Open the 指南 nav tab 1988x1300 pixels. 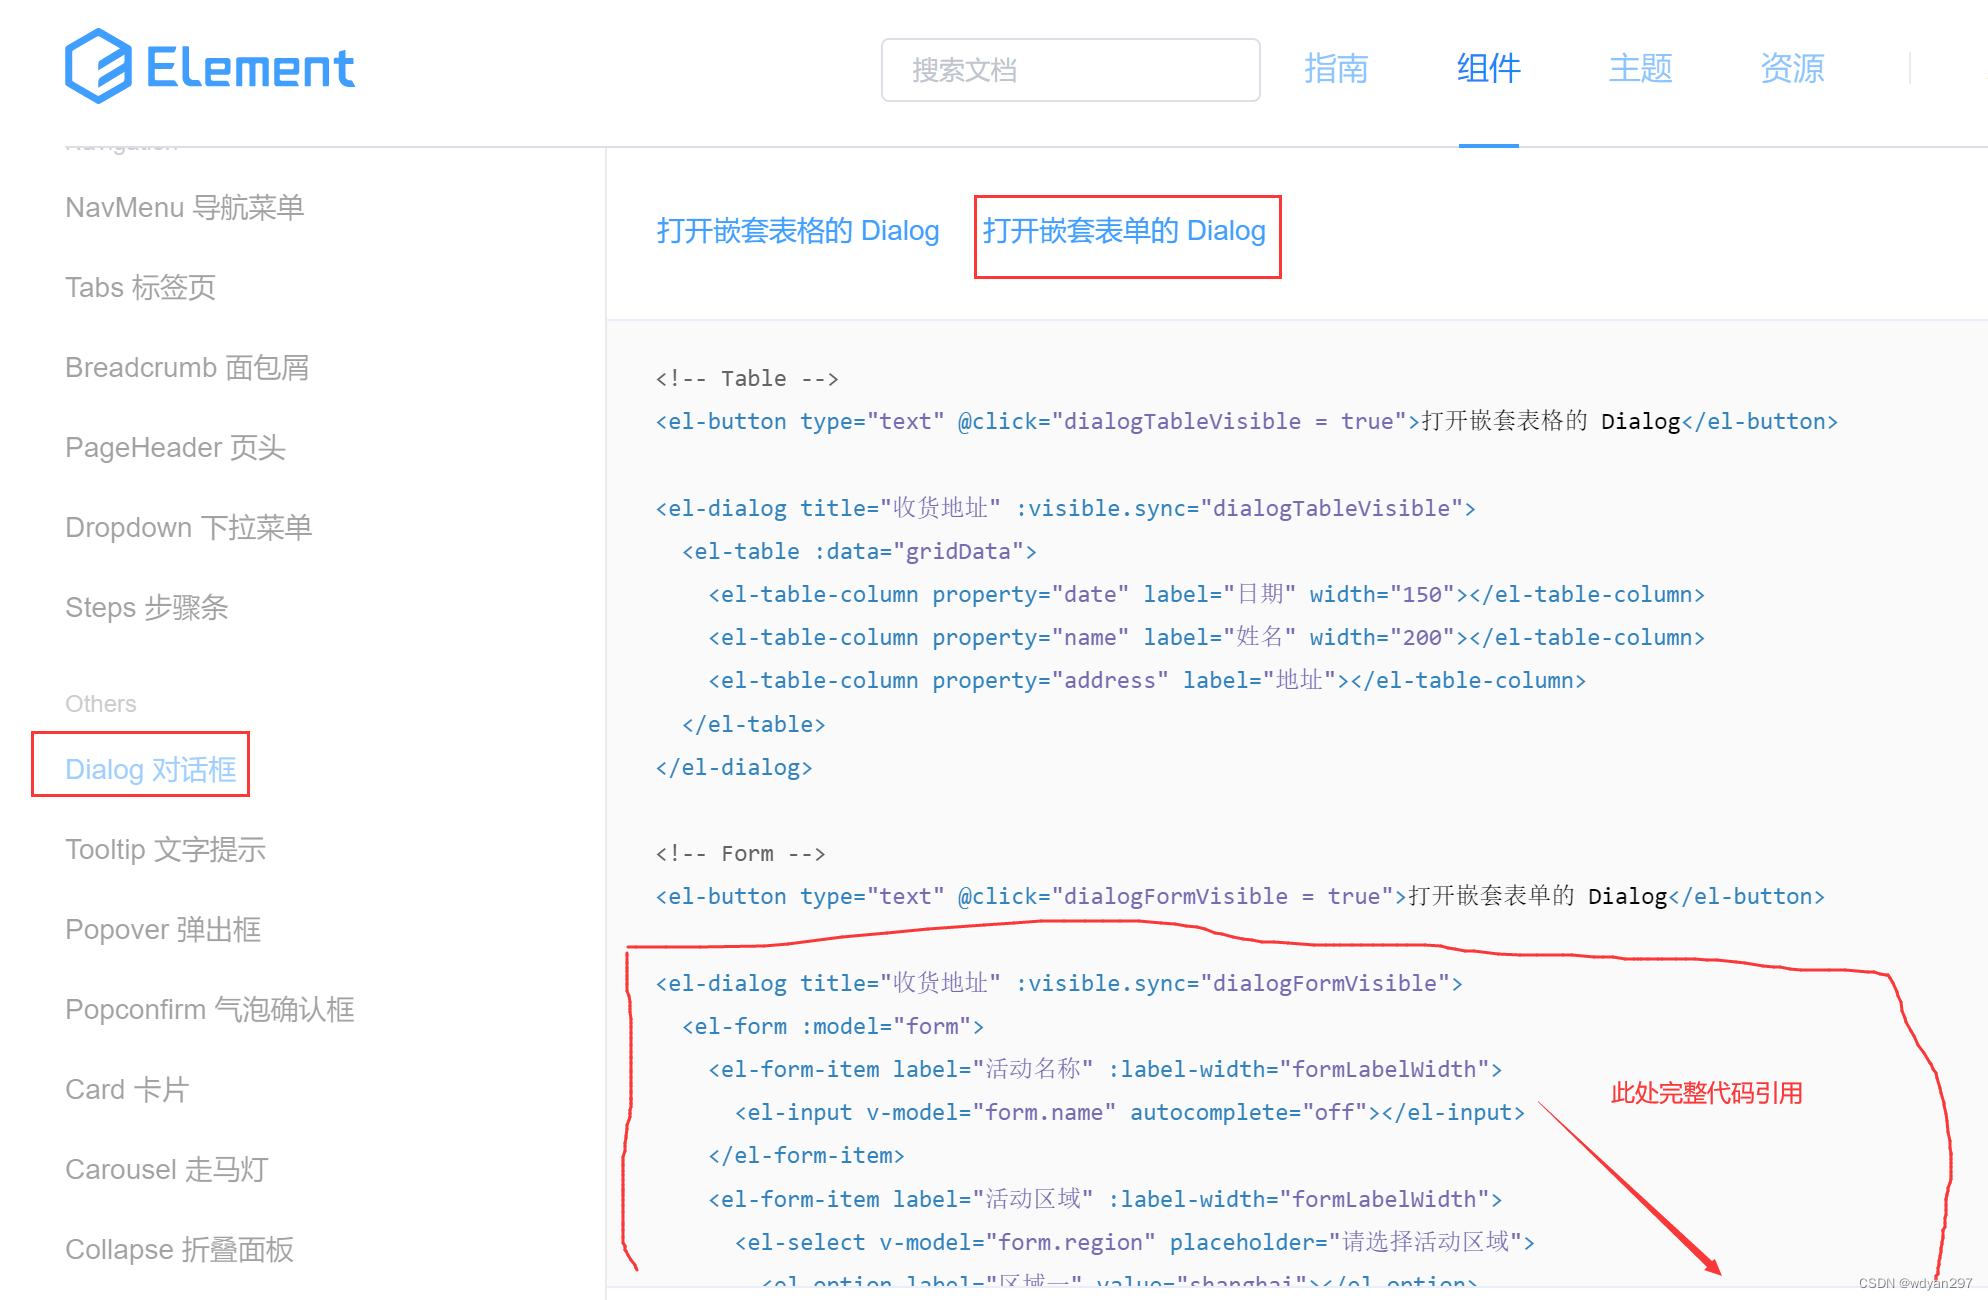pos(1336,69)
